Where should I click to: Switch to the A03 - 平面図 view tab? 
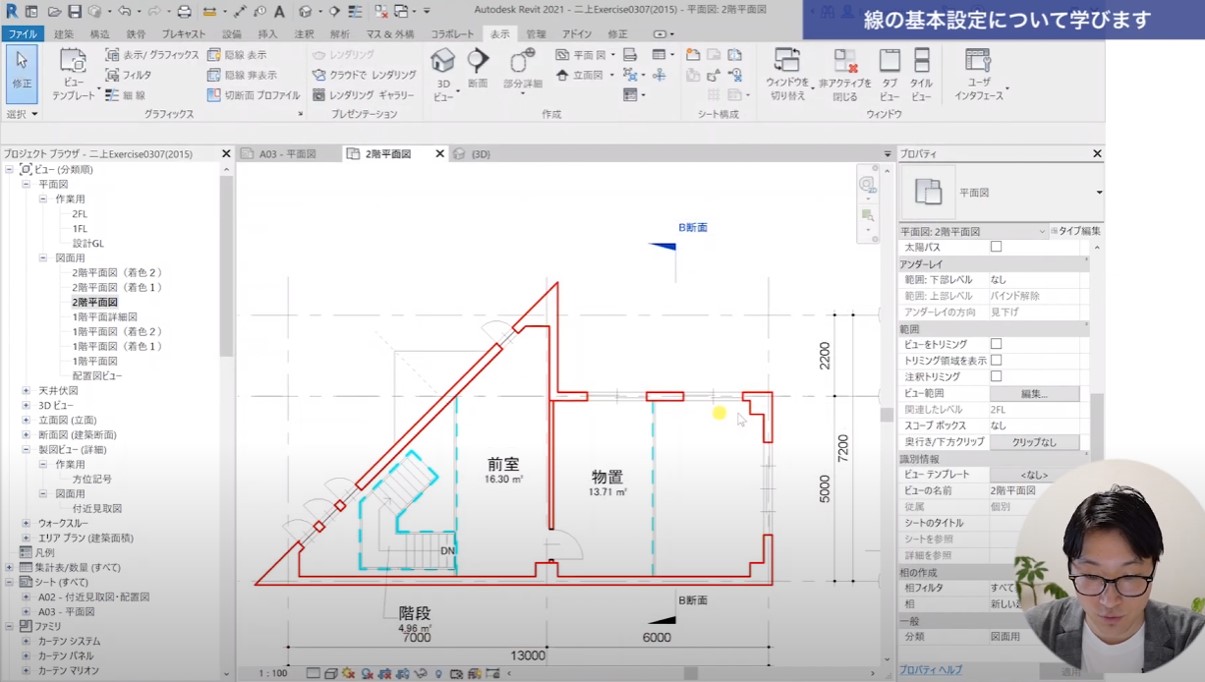tap(286, 154)
